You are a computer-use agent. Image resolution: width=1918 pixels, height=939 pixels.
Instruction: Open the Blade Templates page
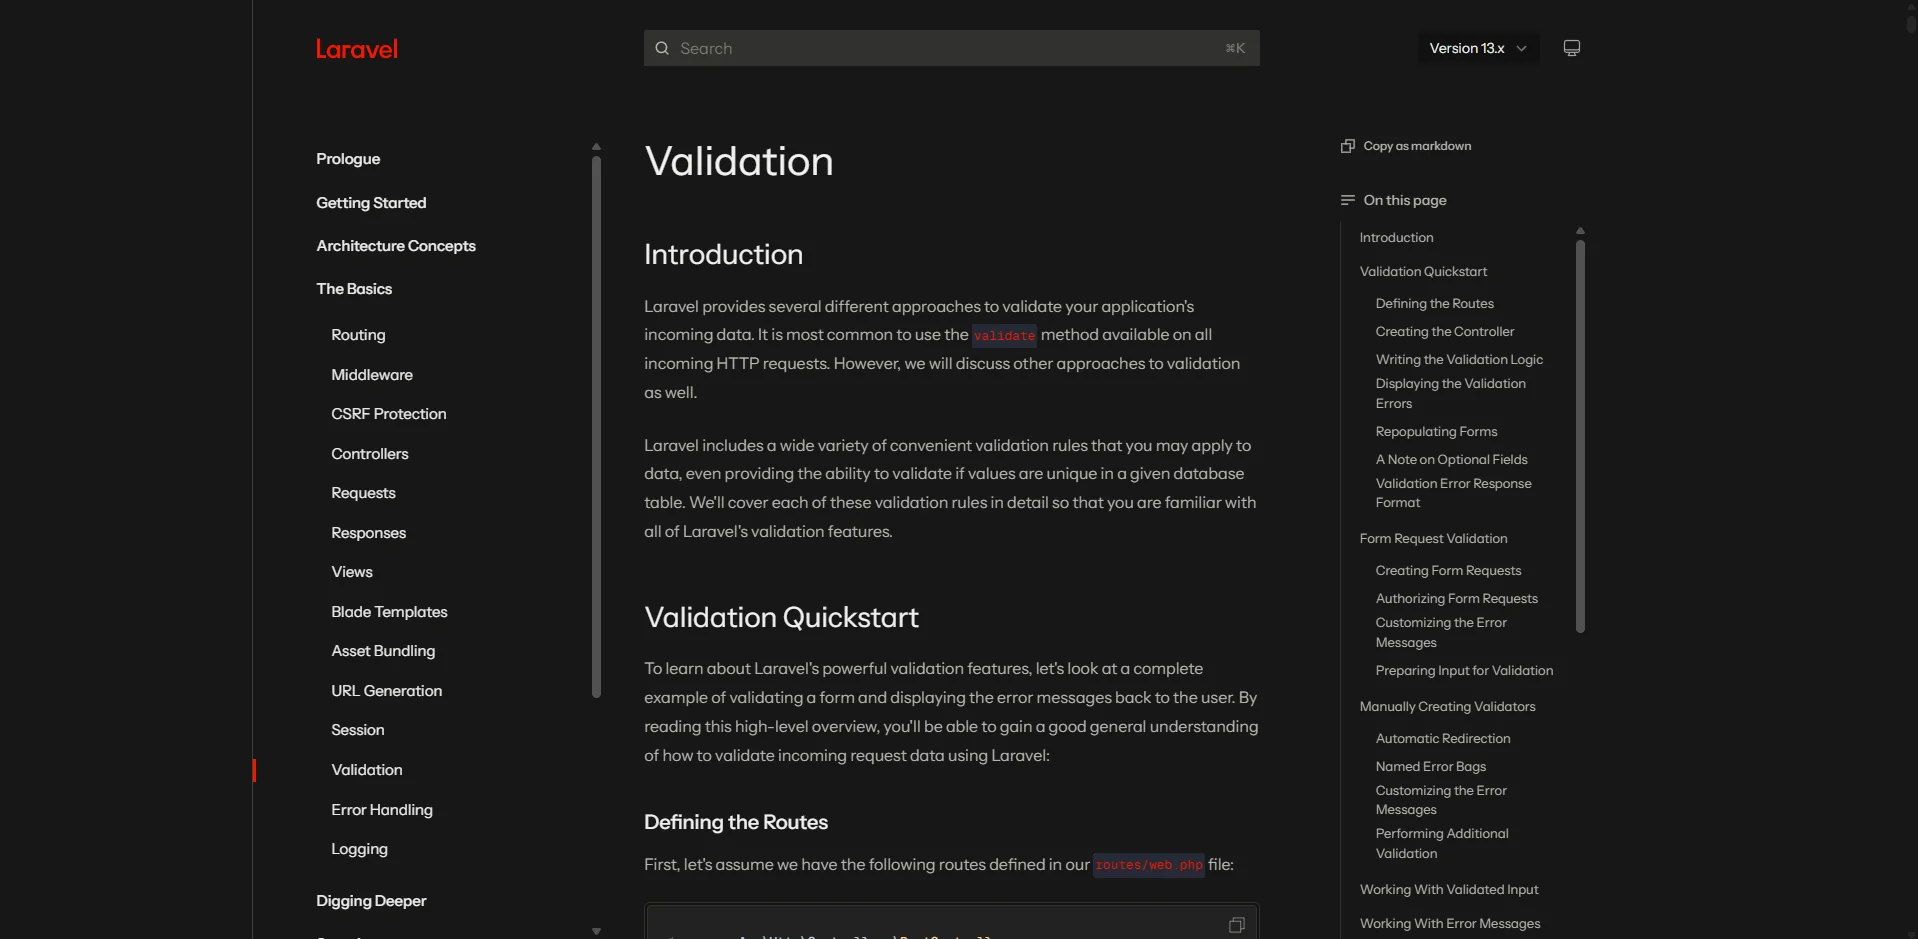(x=389, y=612)
